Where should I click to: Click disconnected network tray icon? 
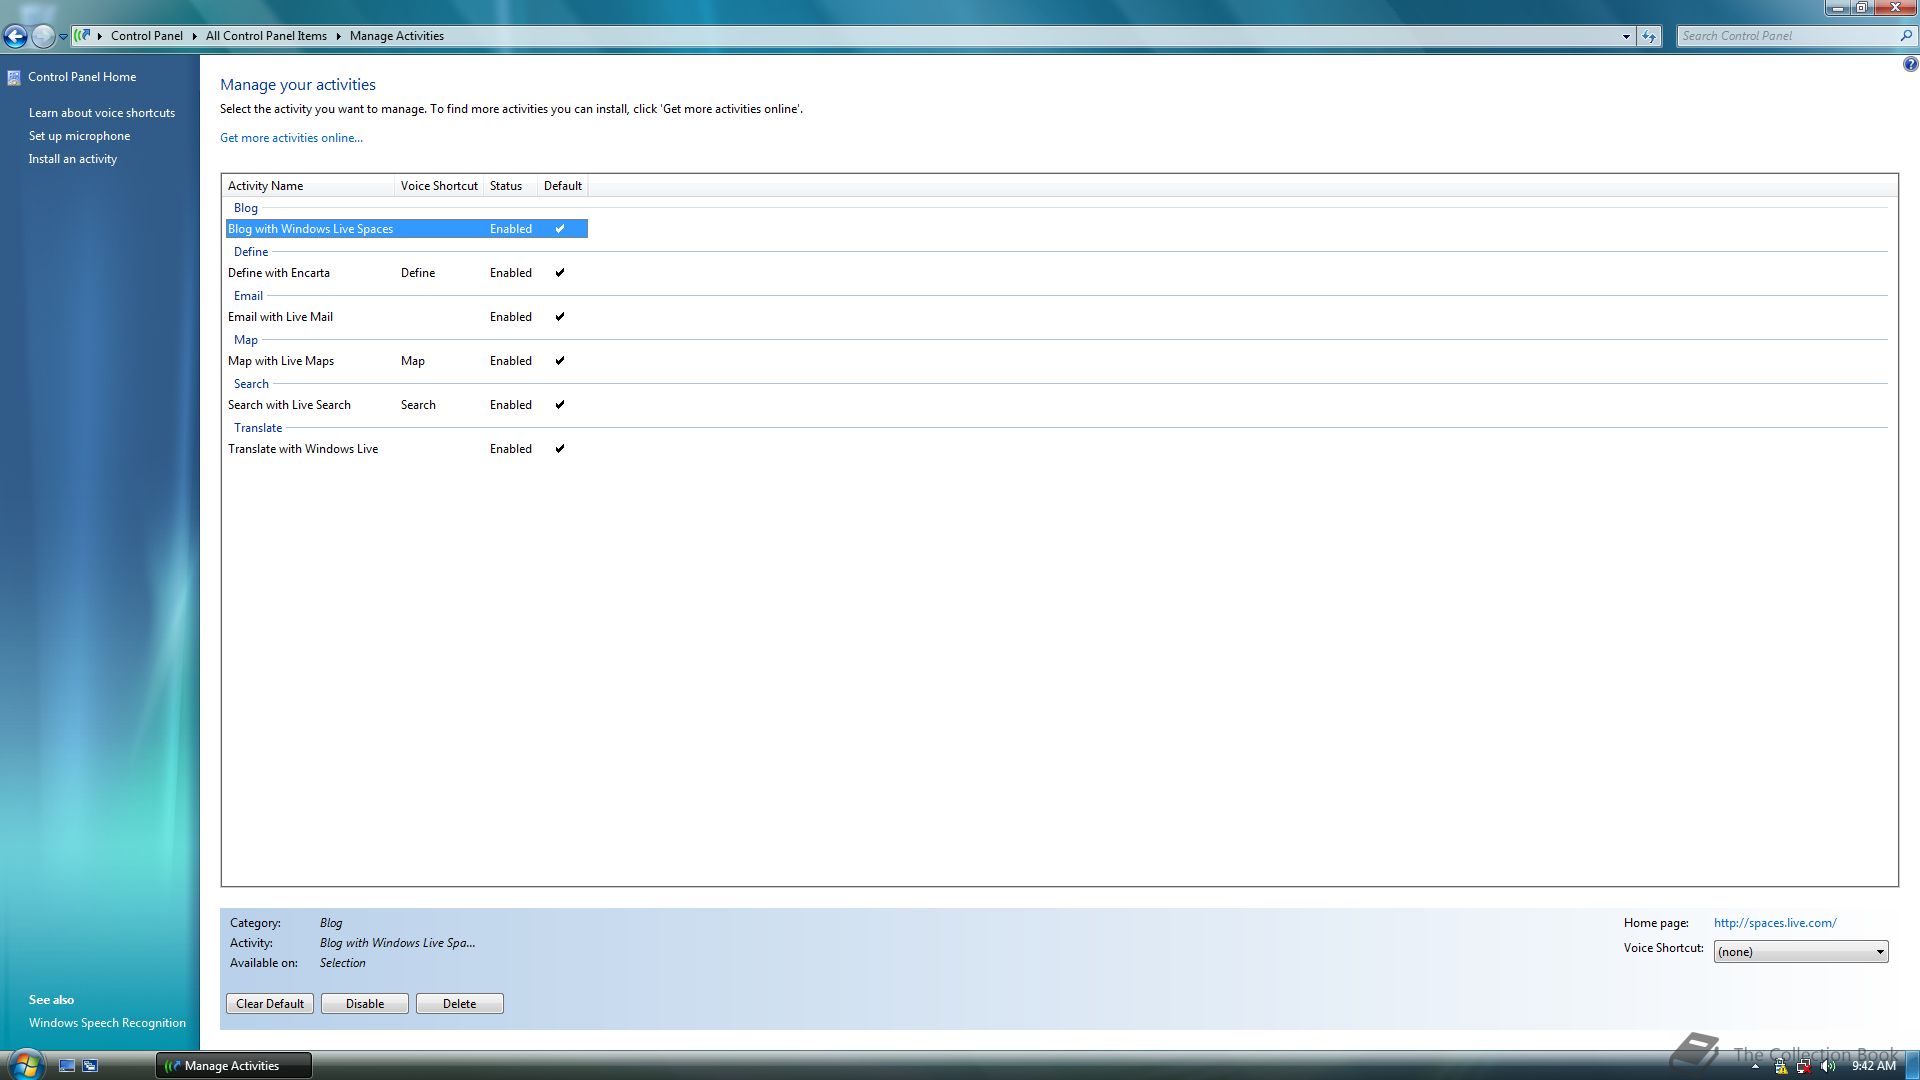click(x=1804, y=1067)
